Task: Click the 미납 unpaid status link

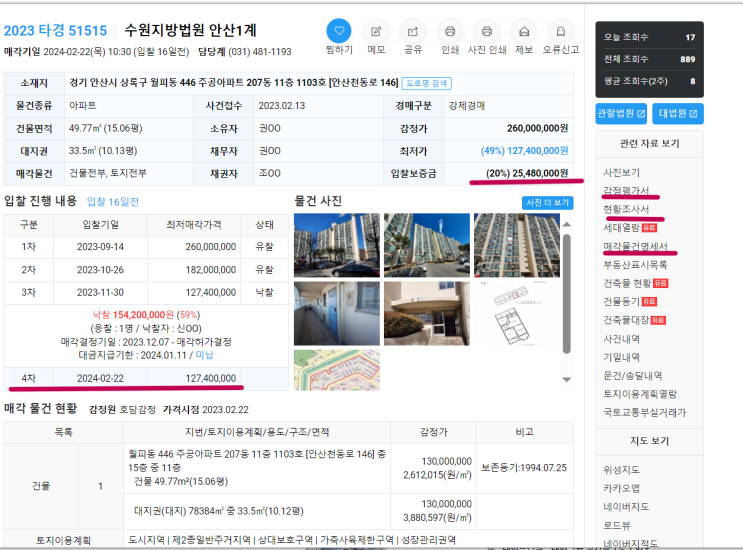Action: point(205,355)
